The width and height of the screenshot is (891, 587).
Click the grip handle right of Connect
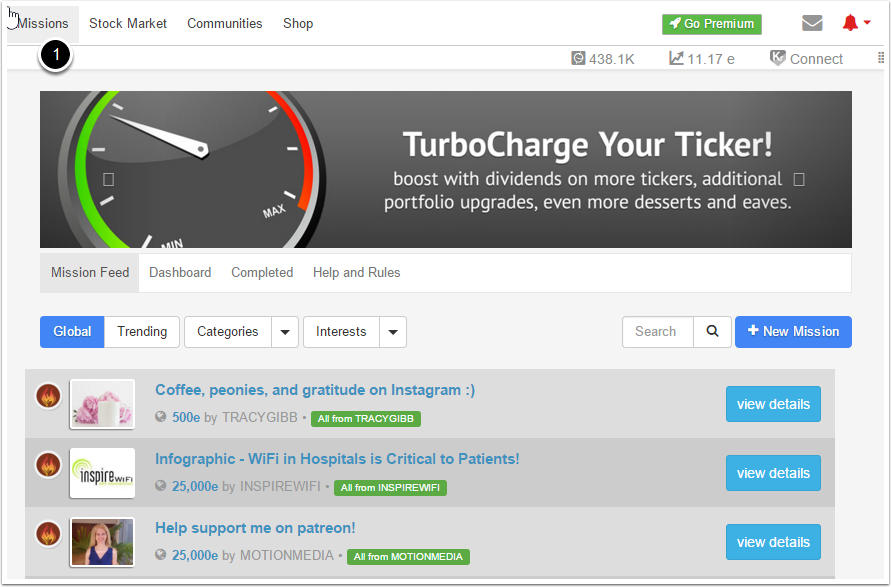click(881, 59)
